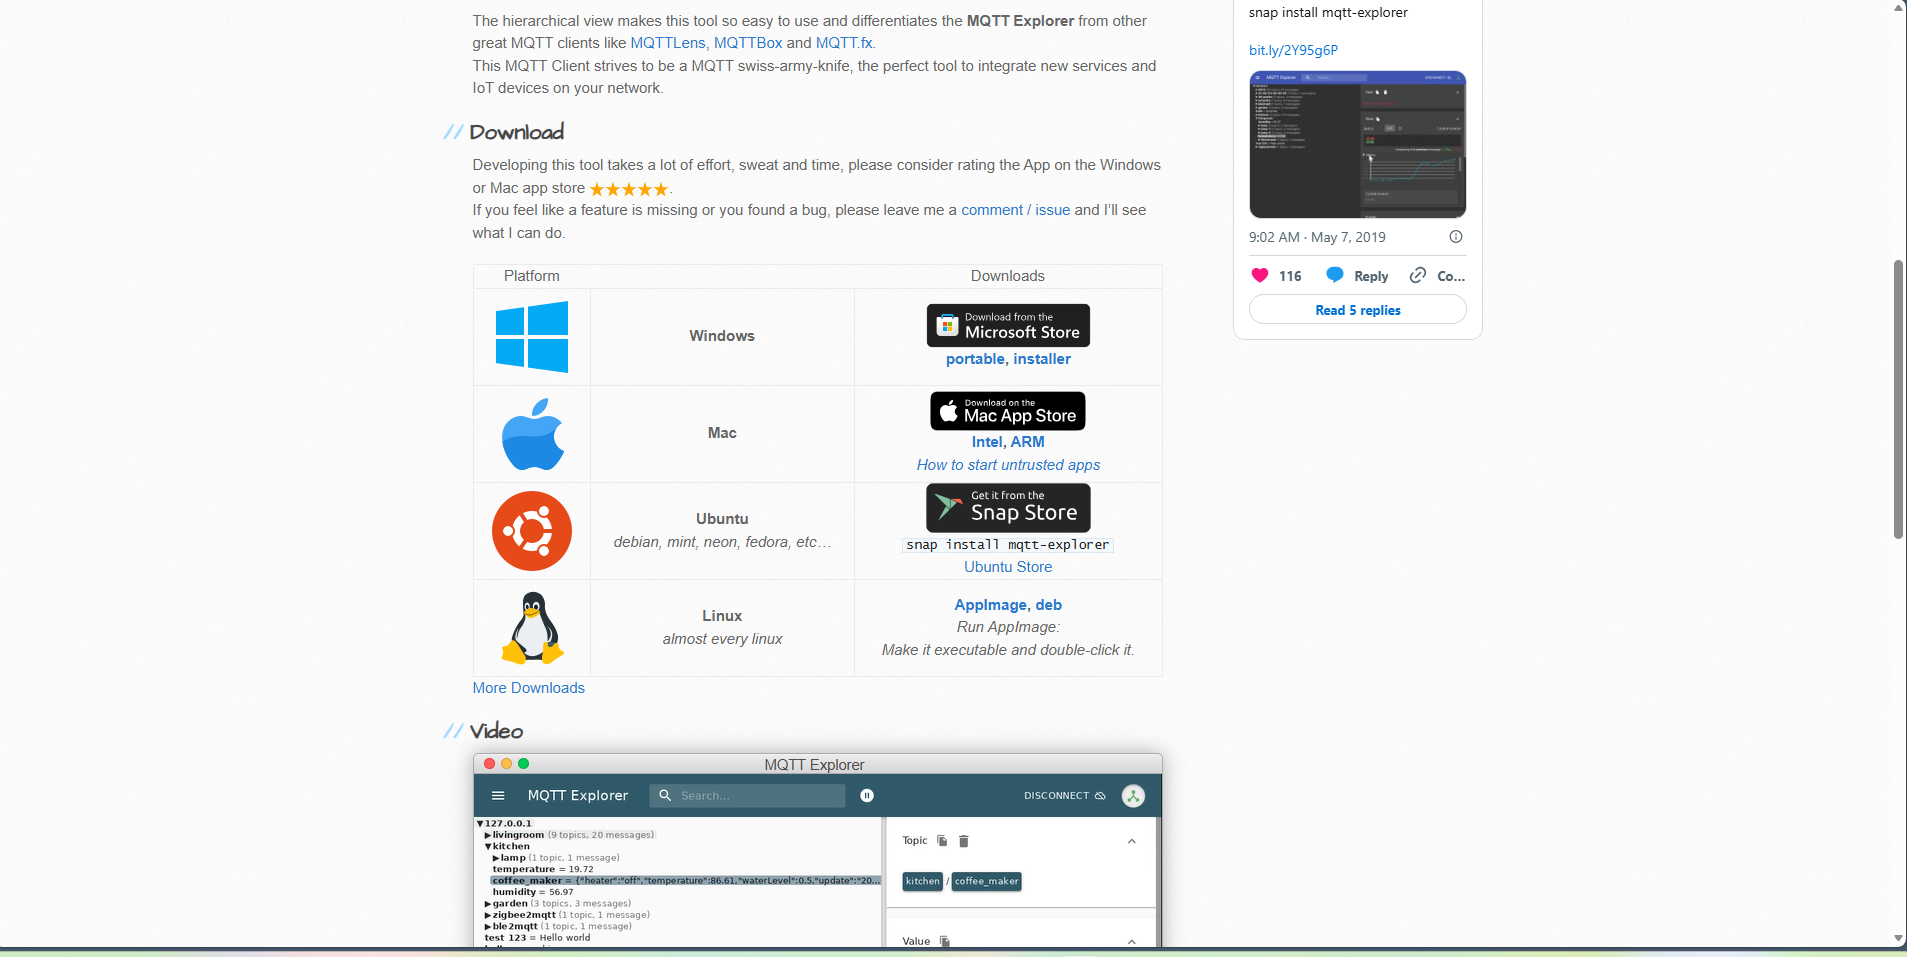Click the connection avatar icon
The image size is (1907, 957).
point(1133,796)
